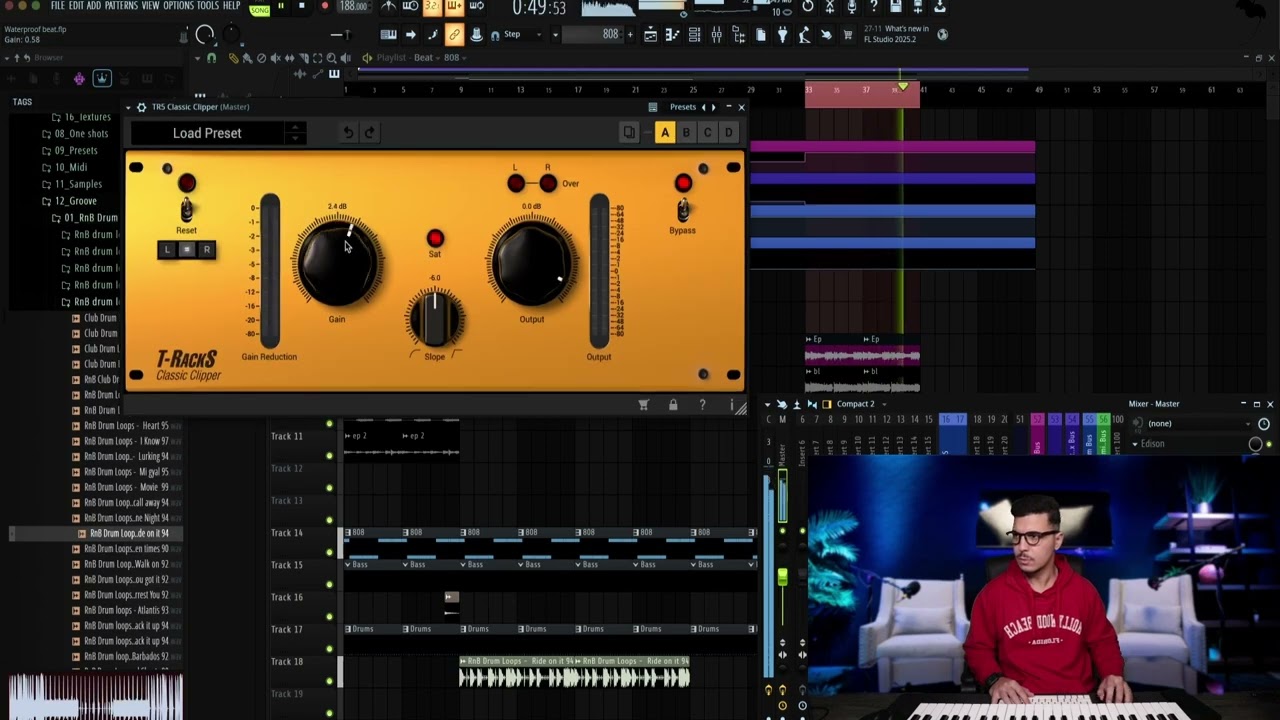Click the microphone recording icon
Image resolution: width=1280 pixels, height=720 pixels.
click(x=851, y=7)
